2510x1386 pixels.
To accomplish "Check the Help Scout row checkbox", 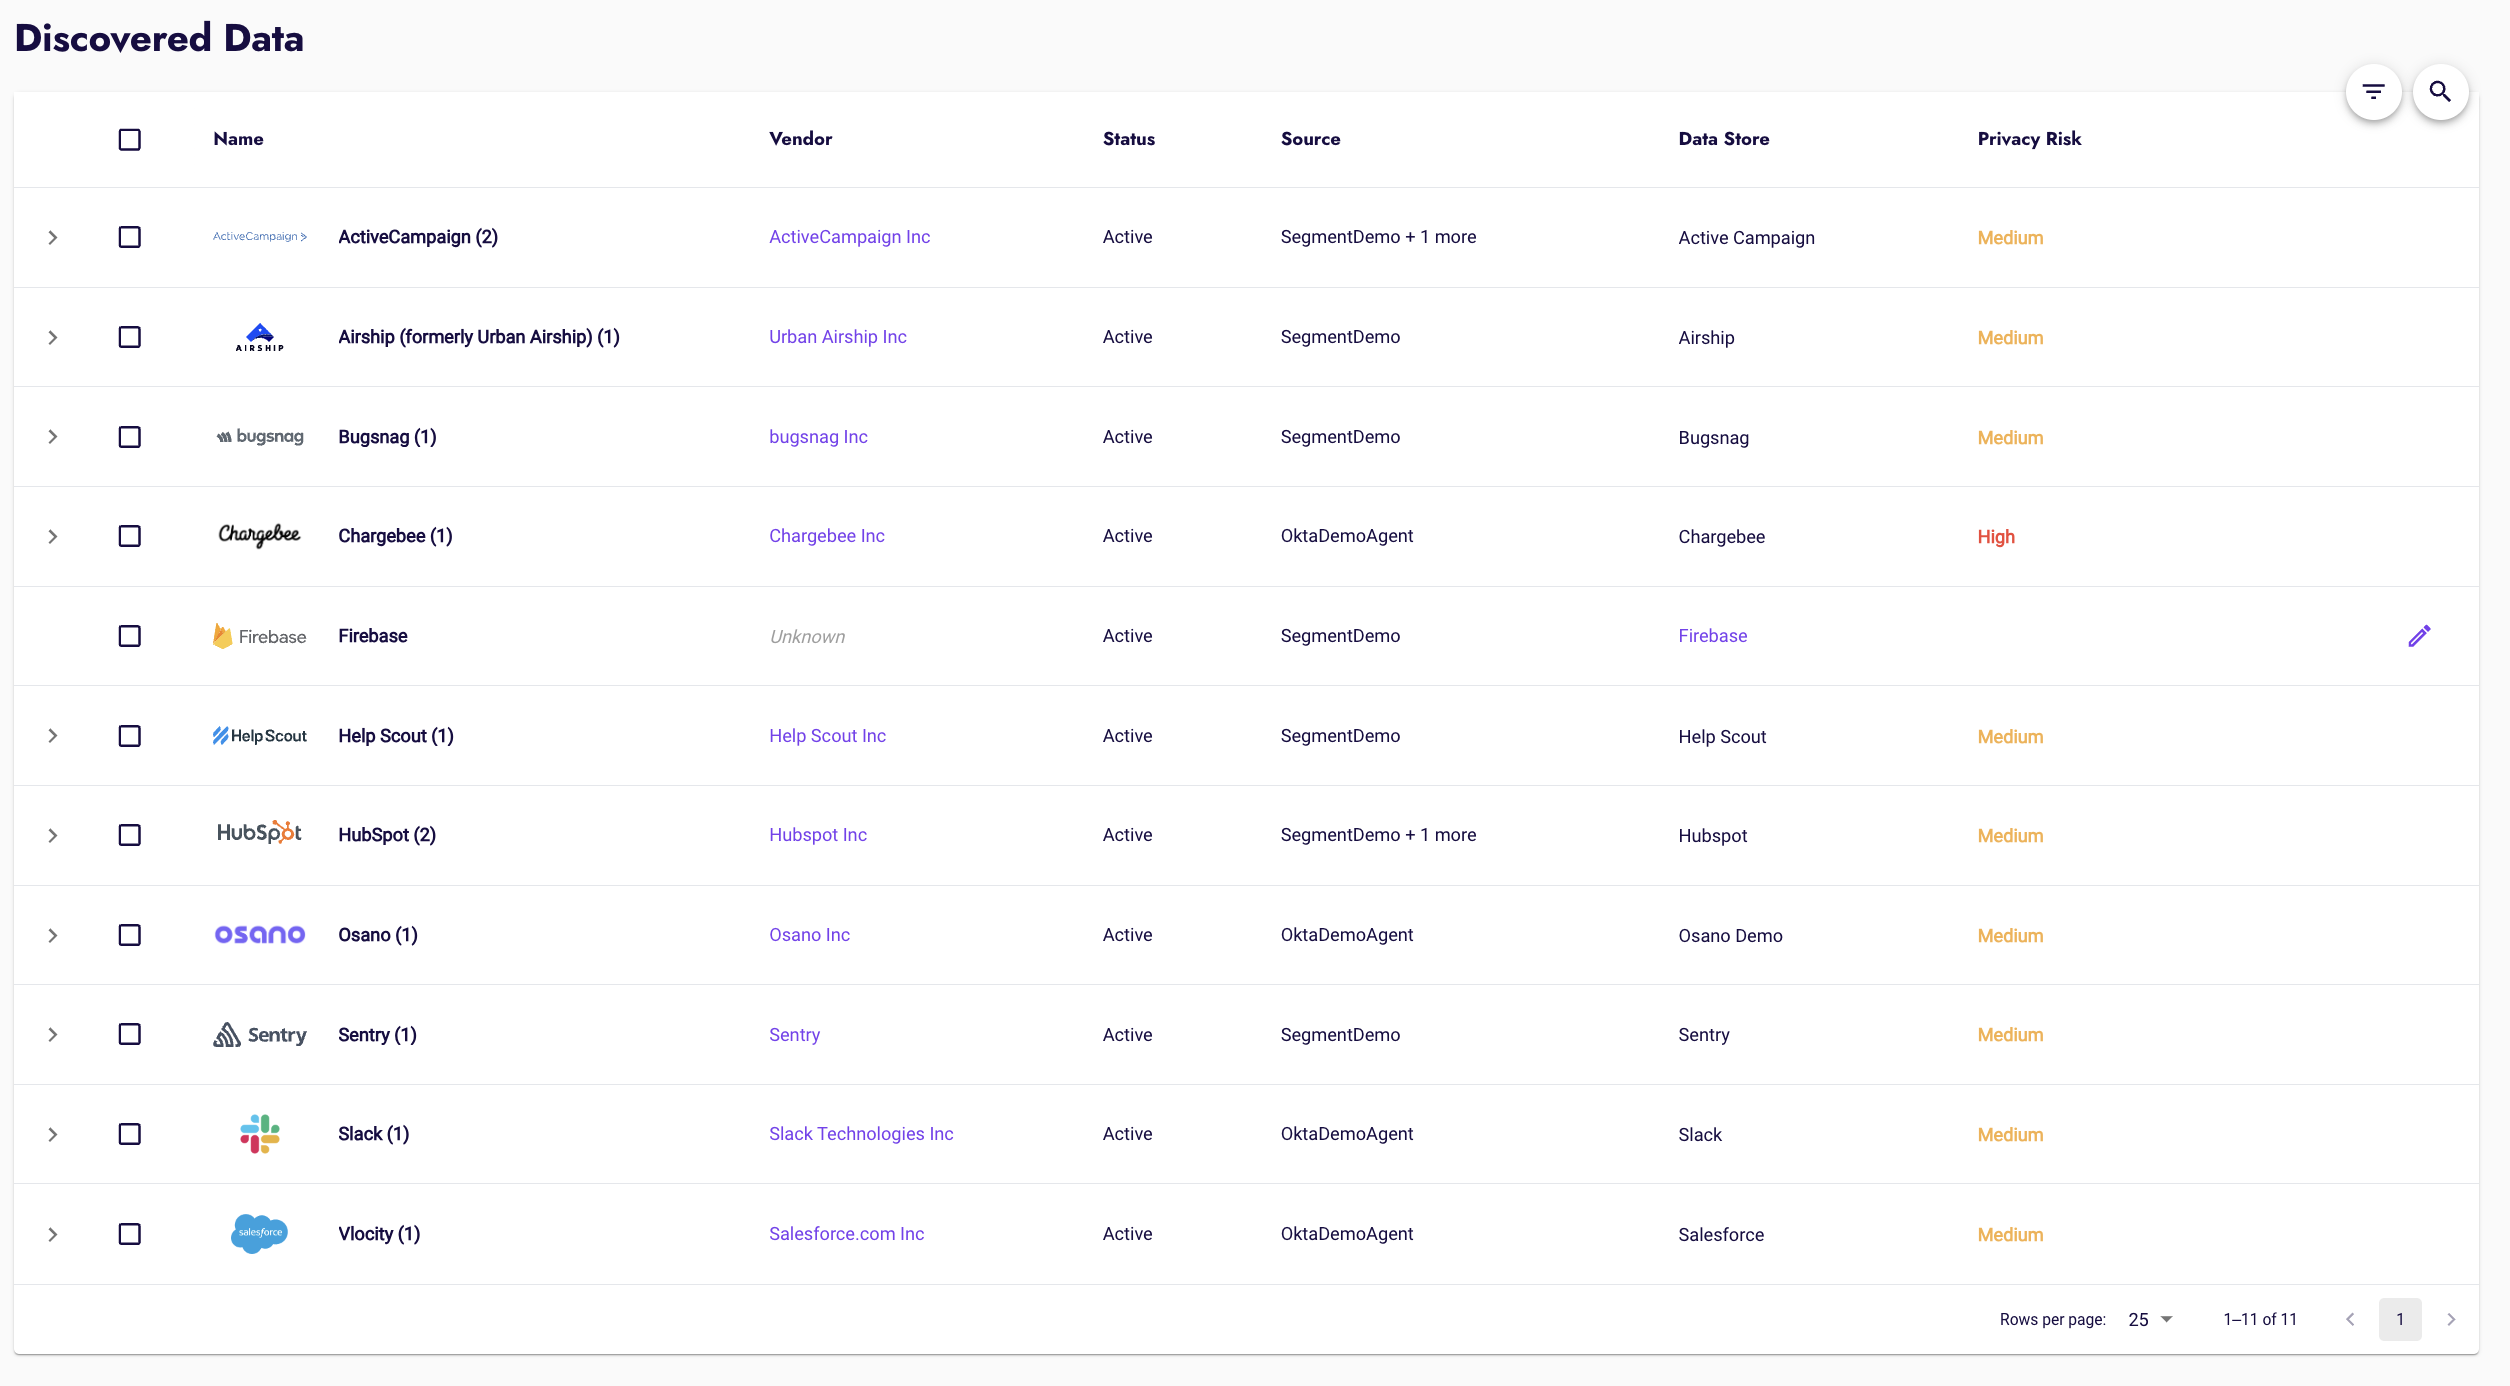I will (x=130, y=736).
